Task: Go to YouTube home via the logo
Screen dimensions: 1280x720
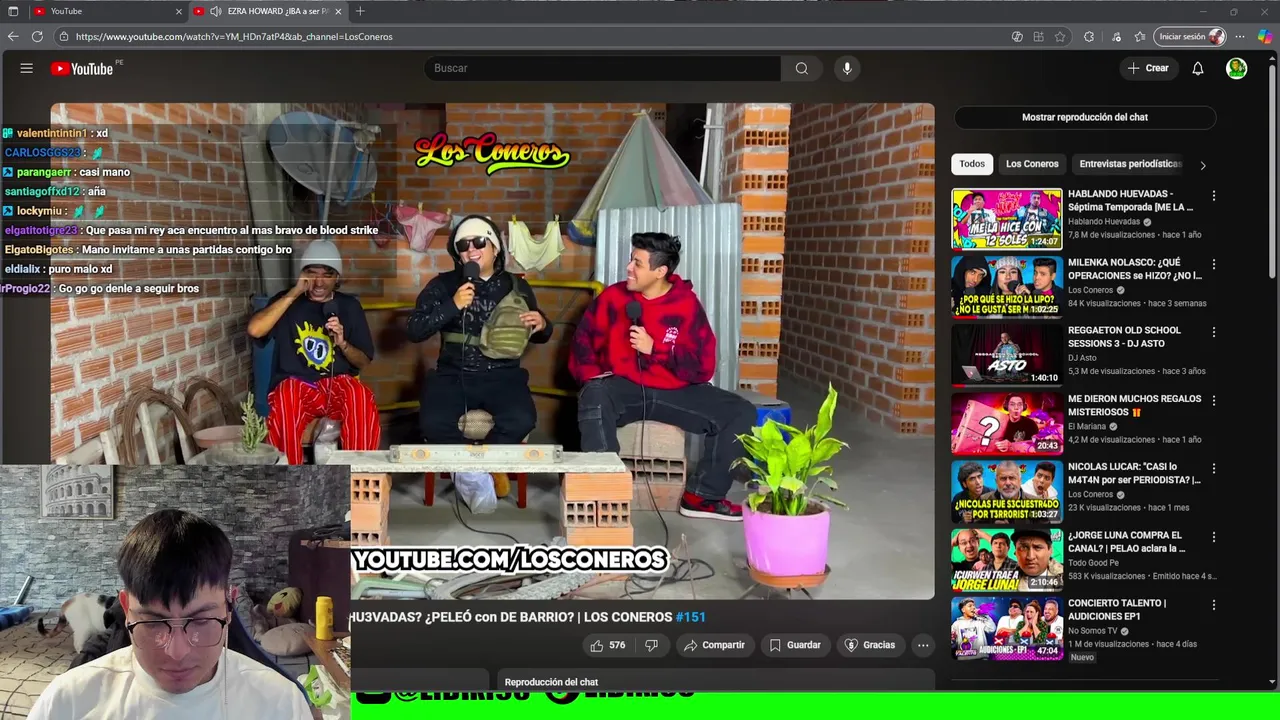Action: (x=82, y=68)
